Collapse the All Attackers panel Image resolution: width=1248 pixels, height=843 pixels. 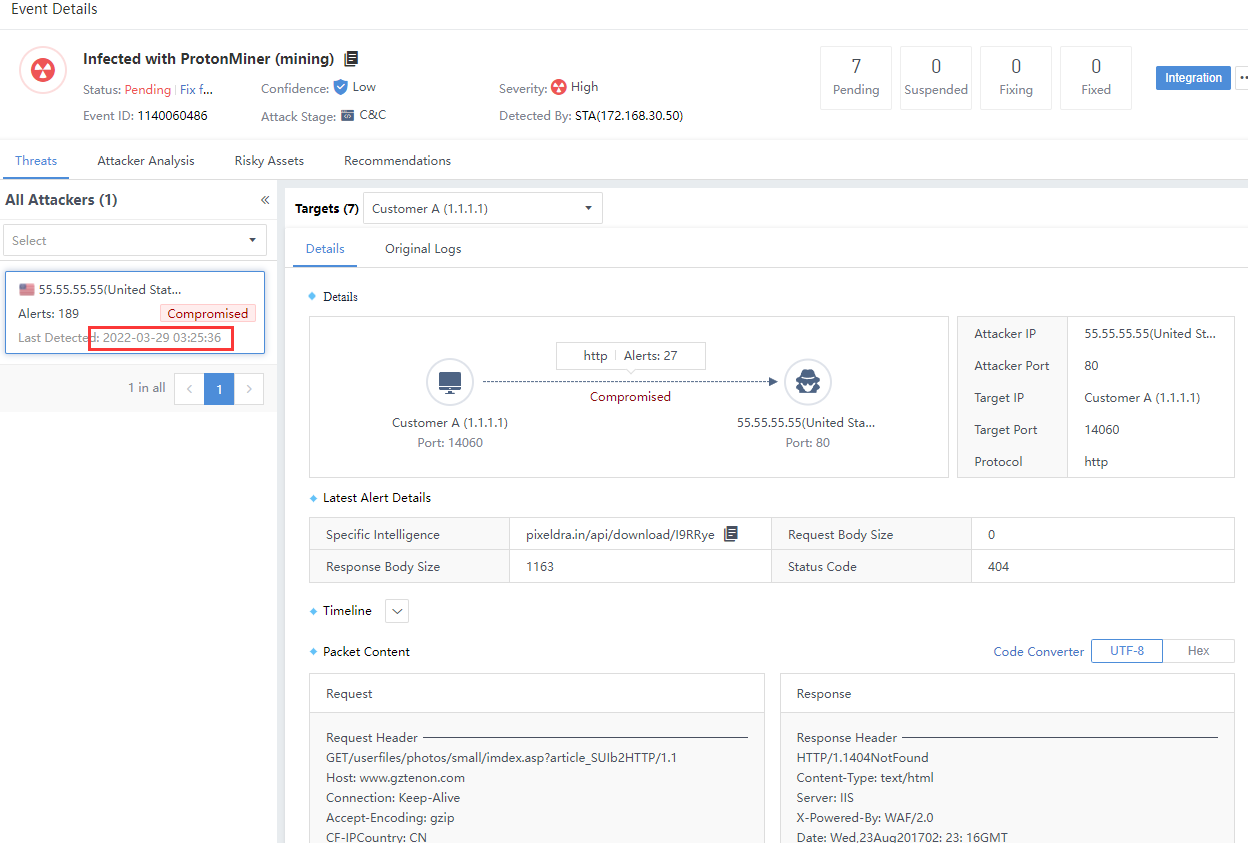(265, 200)
